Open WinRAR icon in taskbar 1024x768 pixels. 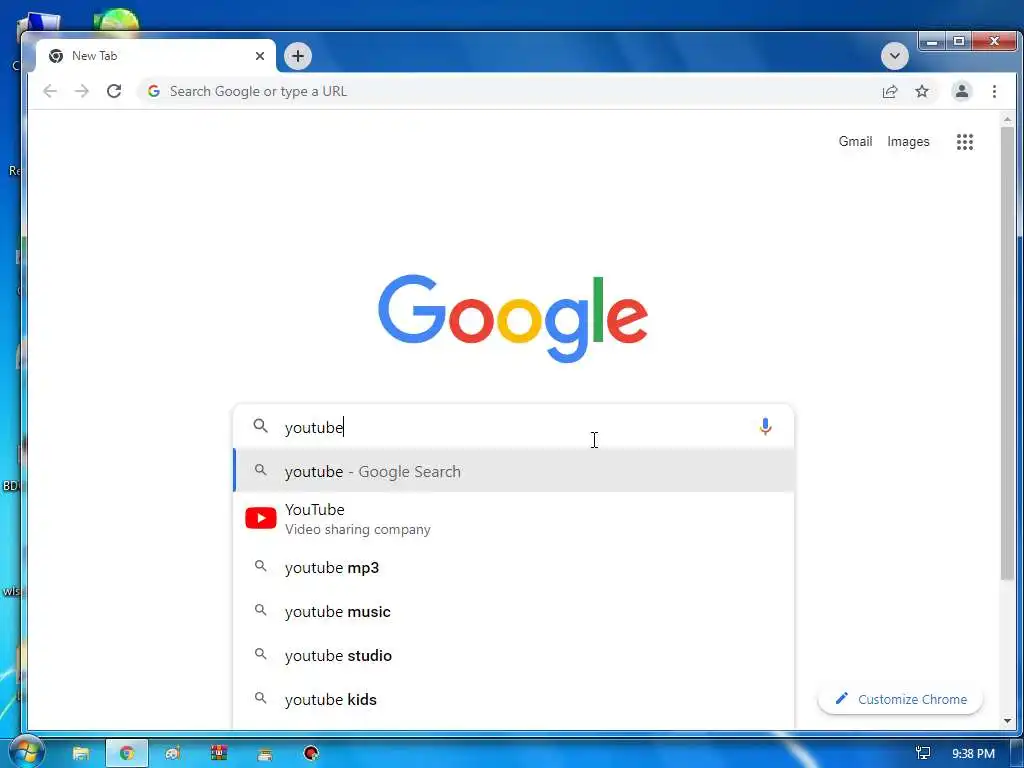coord(219,753)
